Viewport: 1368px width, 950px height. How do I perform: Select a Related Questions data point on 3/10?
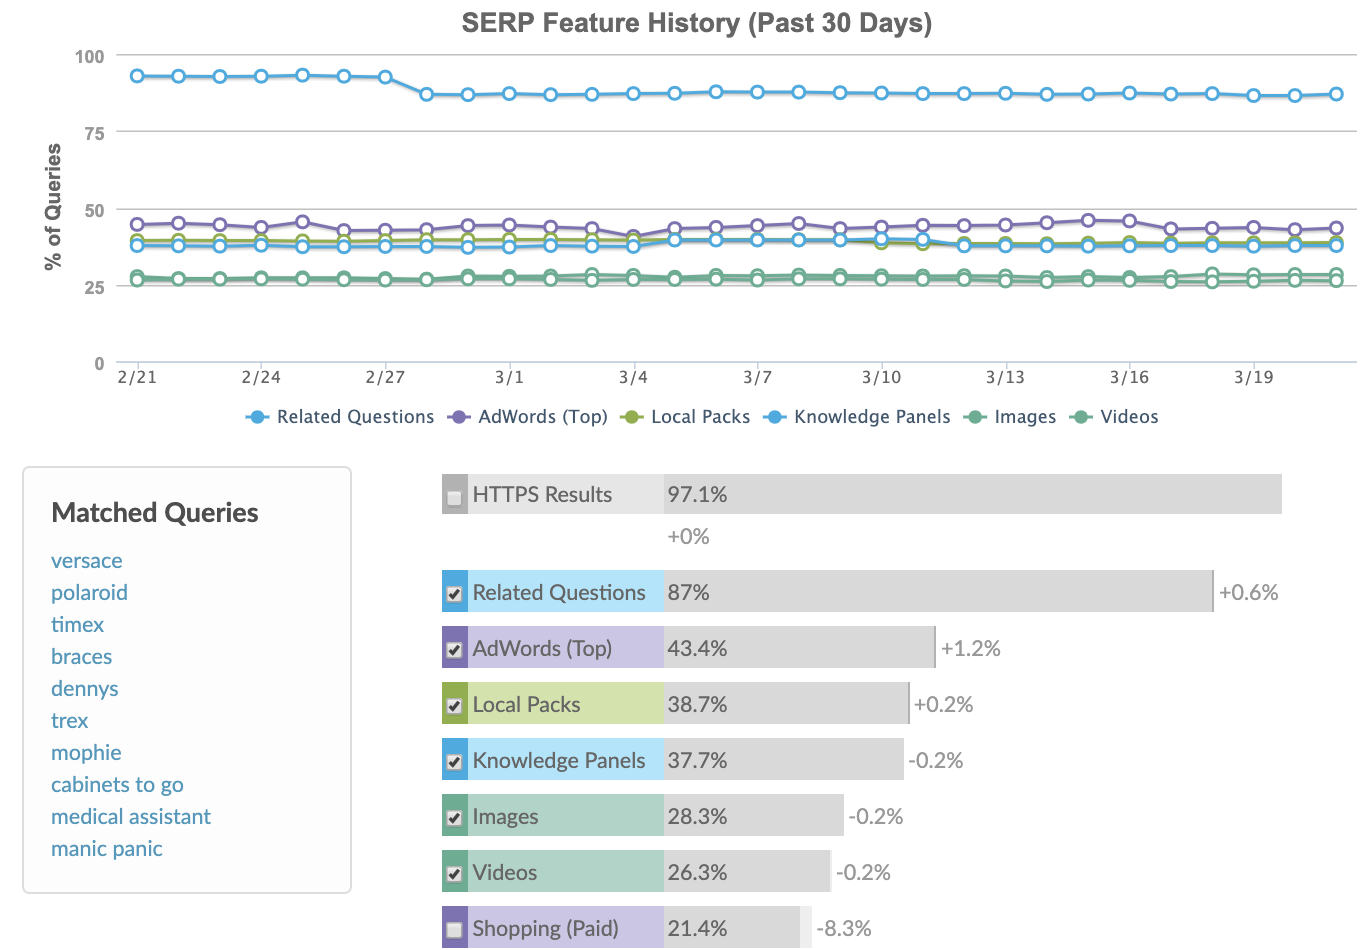pyautogui.click(x=880, y=91)
